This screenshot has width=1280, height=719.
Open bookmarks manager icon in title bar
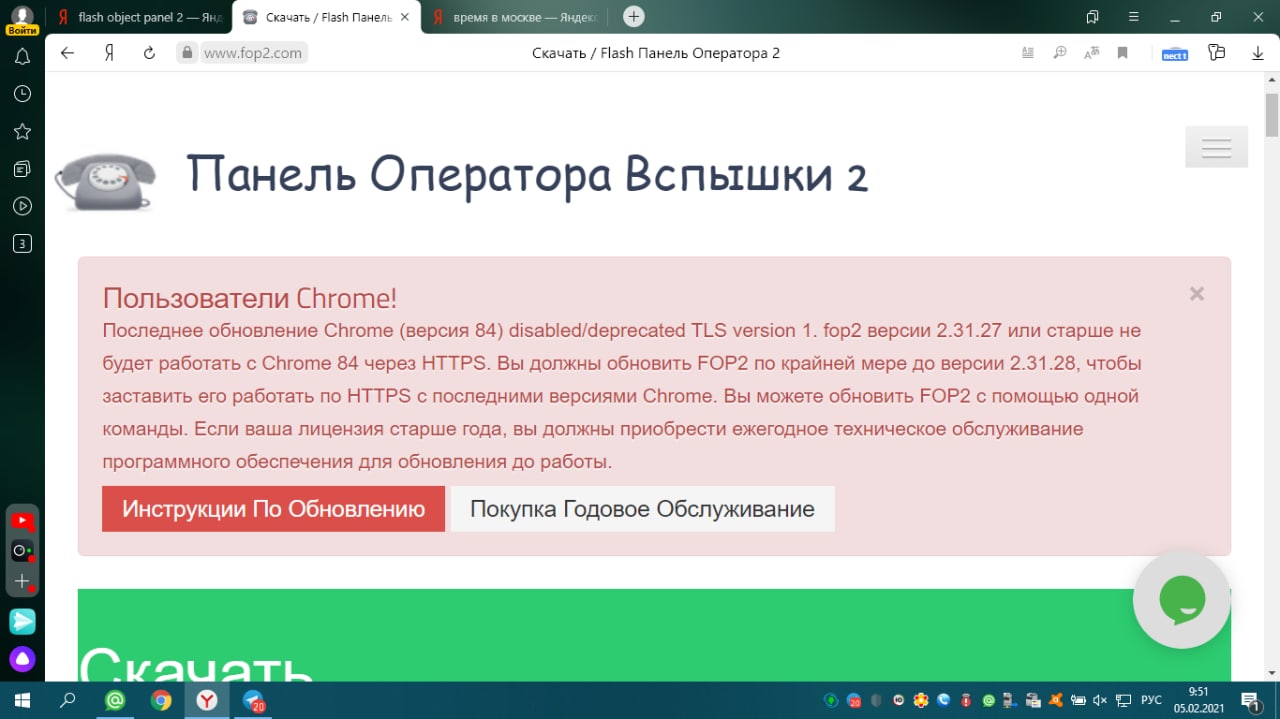point(1093,16)
